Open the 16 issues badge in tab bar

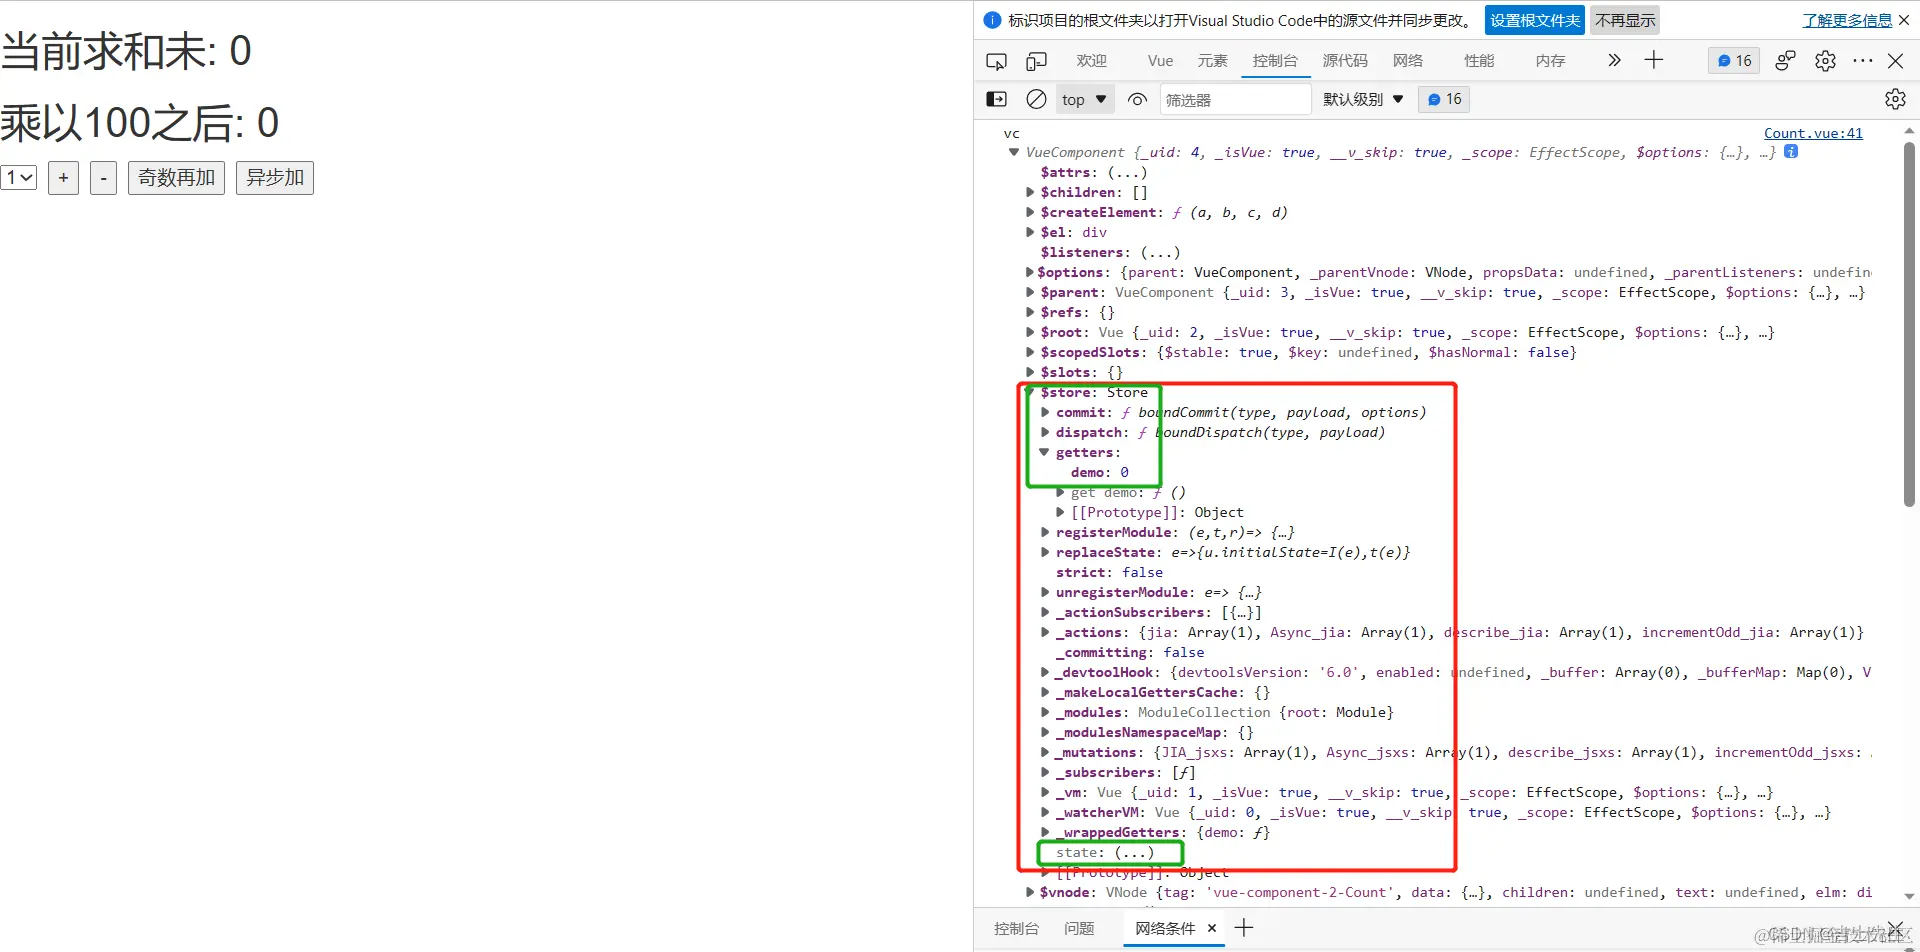(1734, 61)
